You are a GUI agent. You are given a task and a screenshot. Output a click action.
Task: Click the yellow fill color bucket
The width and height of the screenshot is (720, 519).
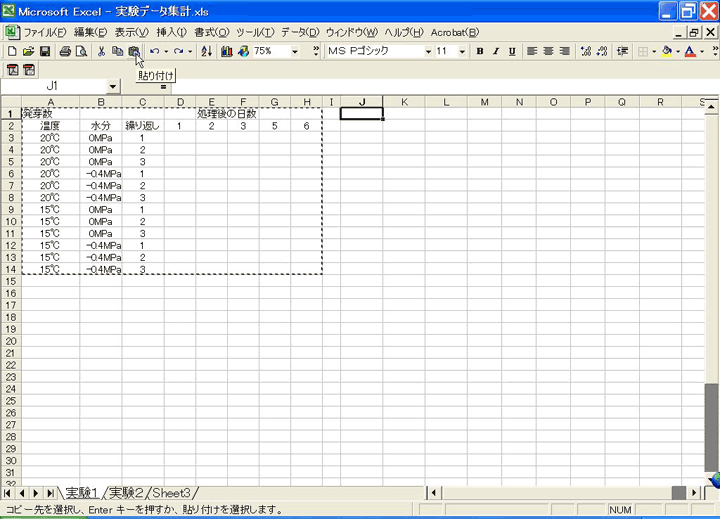666,51
